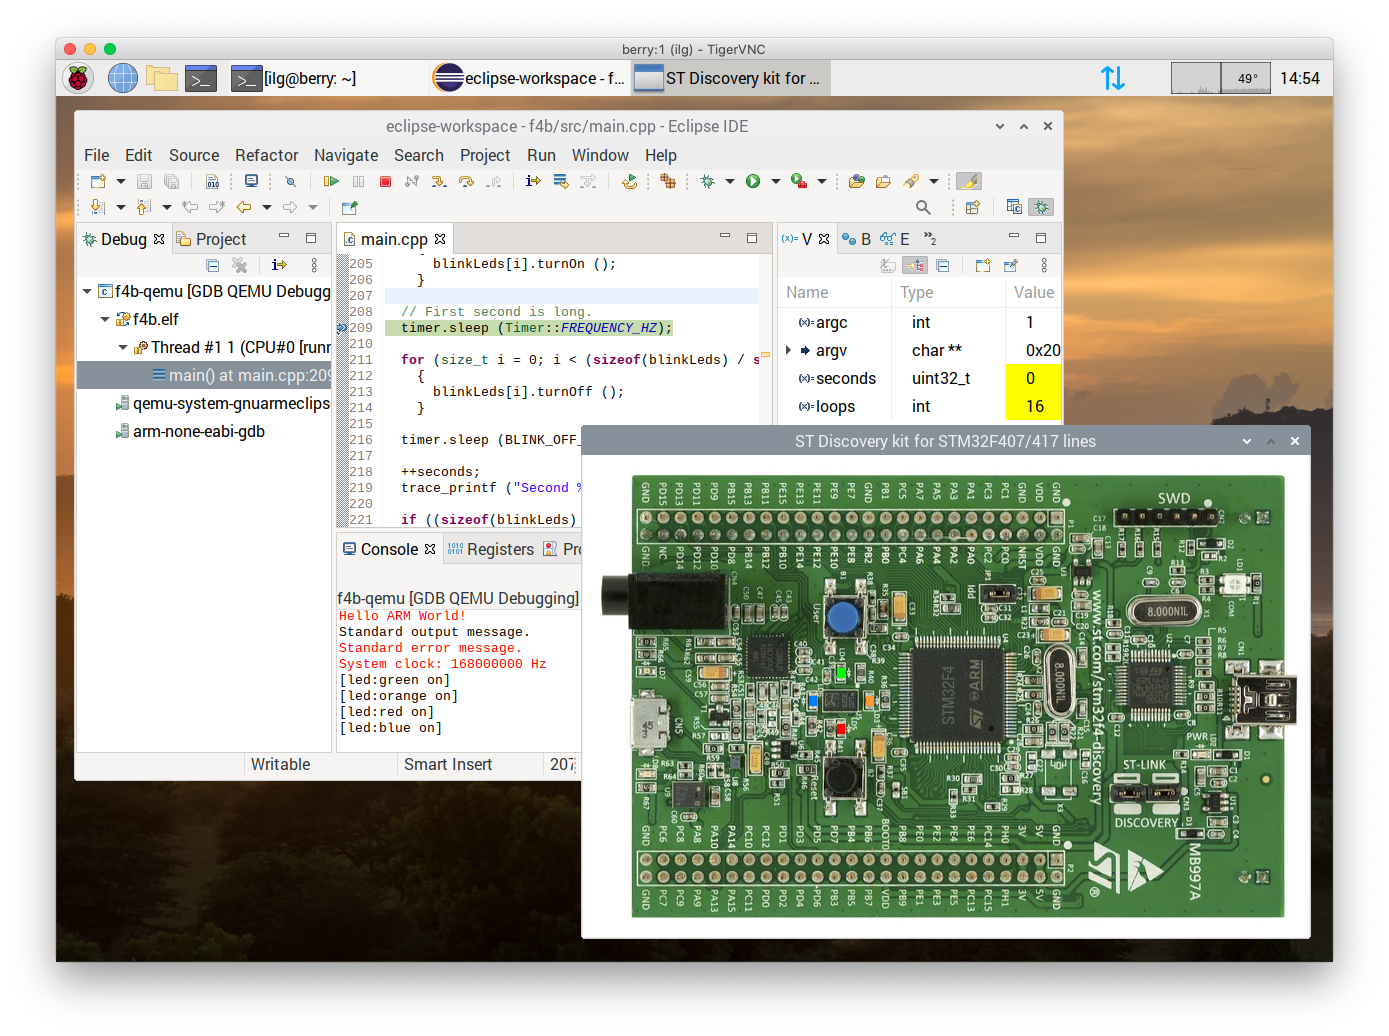Open the Run launch dropdown arrow
Image resolution: width=1389 pixels, height=1036 pixels.
(x=776, y=181)
